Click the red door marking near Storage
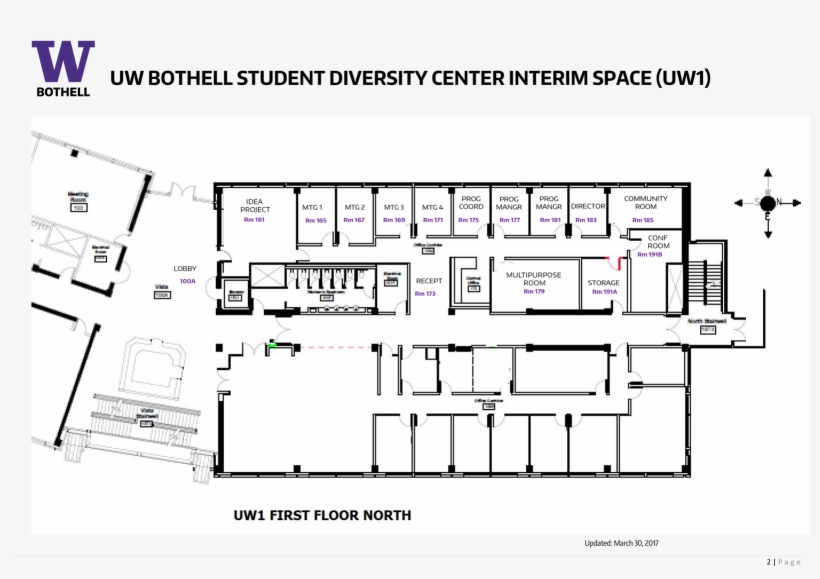Viewport: 820px width, 579px height. click(615, 263)
